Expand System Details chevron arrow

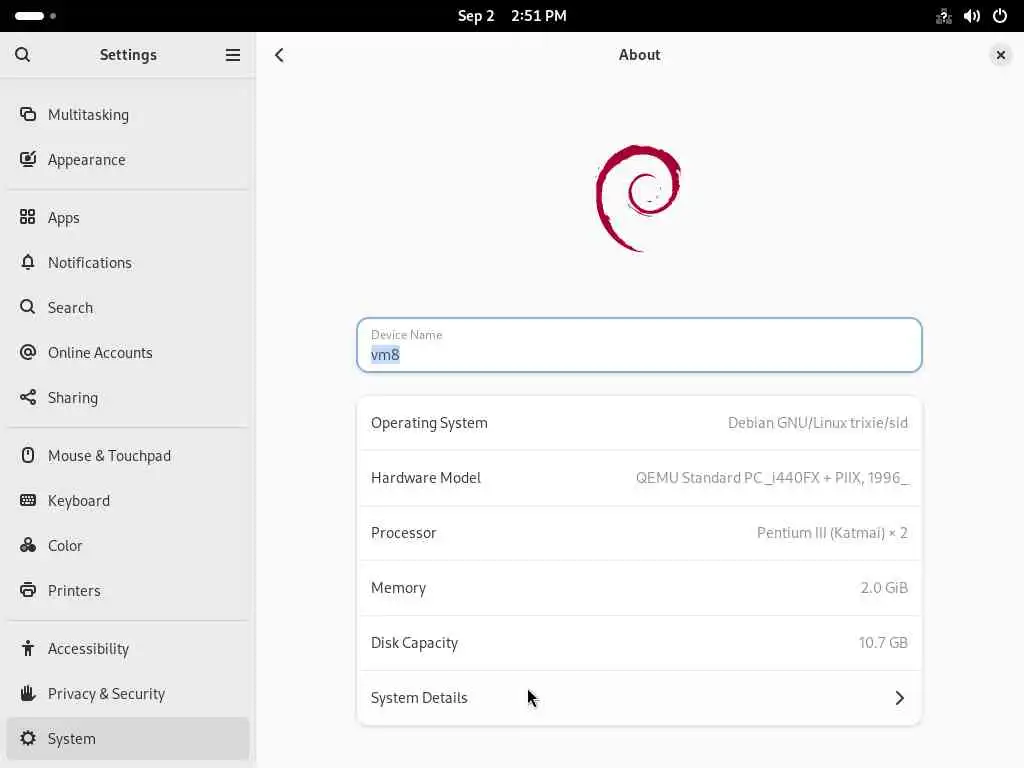pyautogui.click(x=899, y=697)
